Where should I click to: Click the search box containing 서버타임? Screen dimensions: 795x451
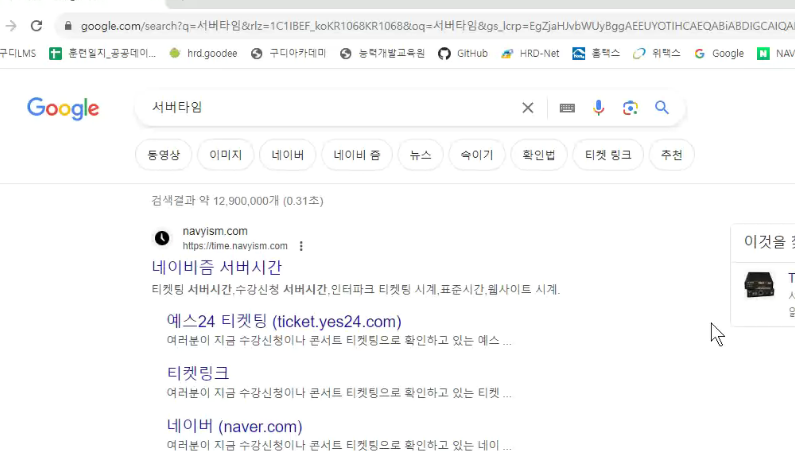point(330,107)
